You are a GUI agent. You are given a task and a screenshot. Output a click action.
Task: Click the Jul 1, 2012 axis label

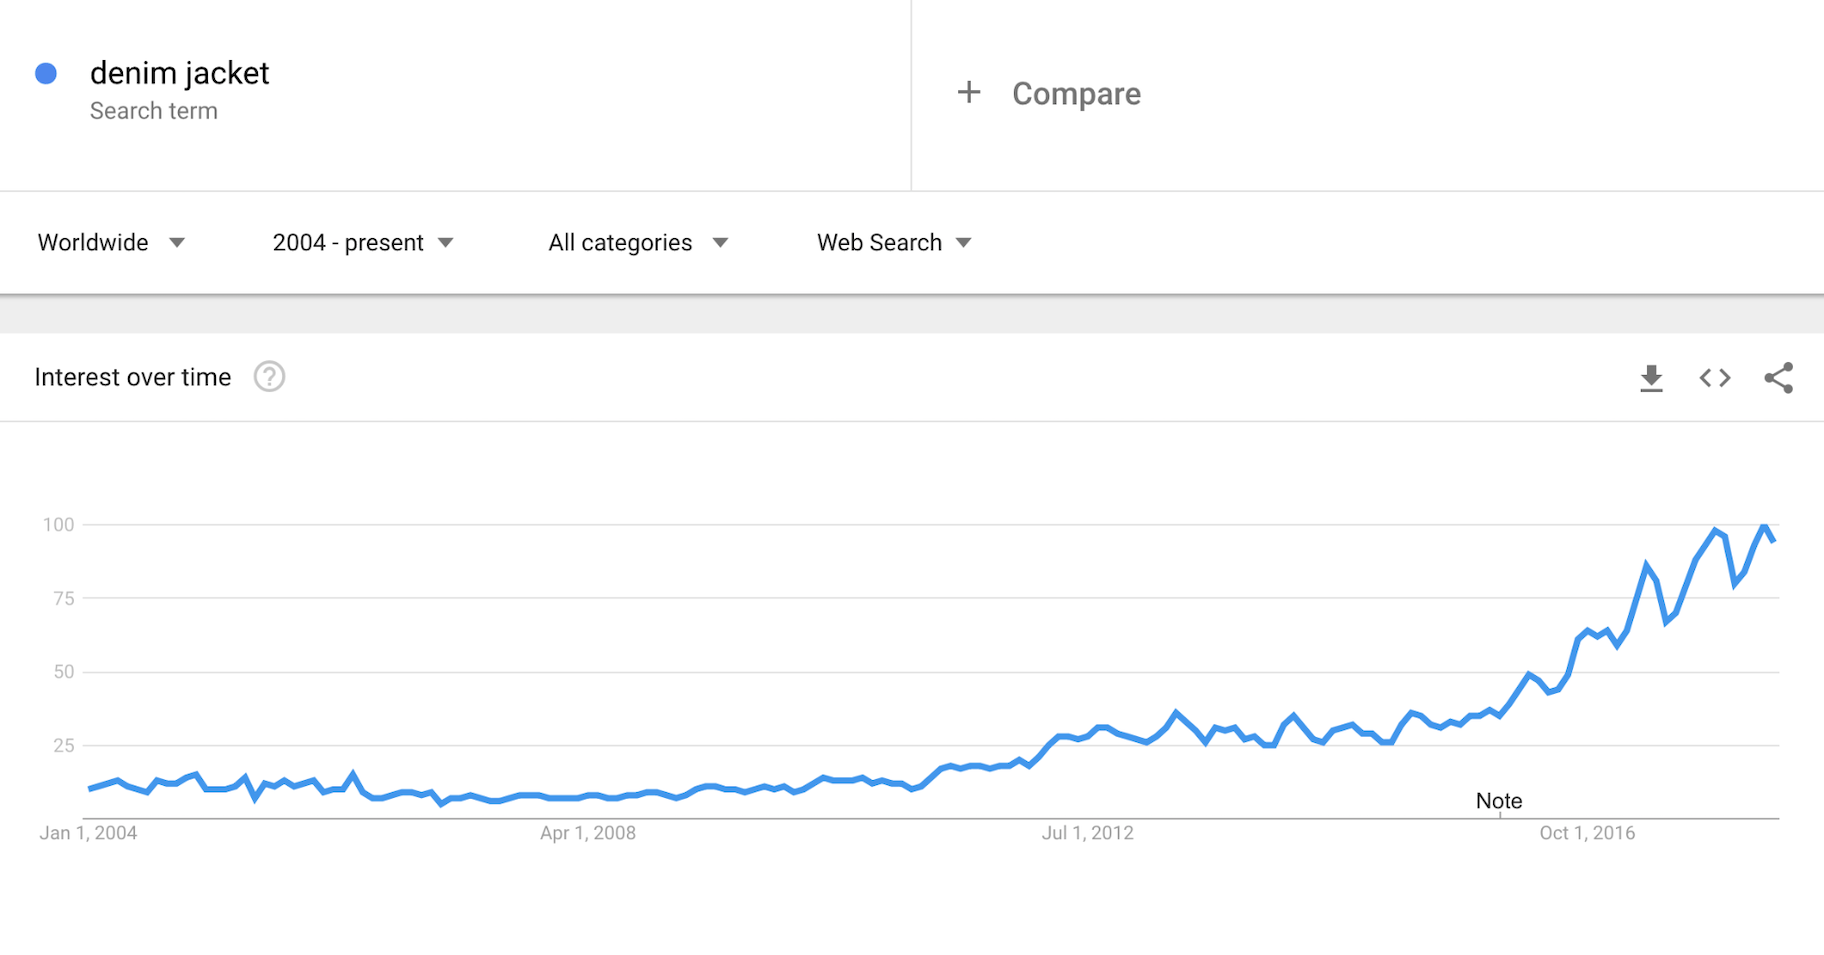click(x=1088, y=833)
